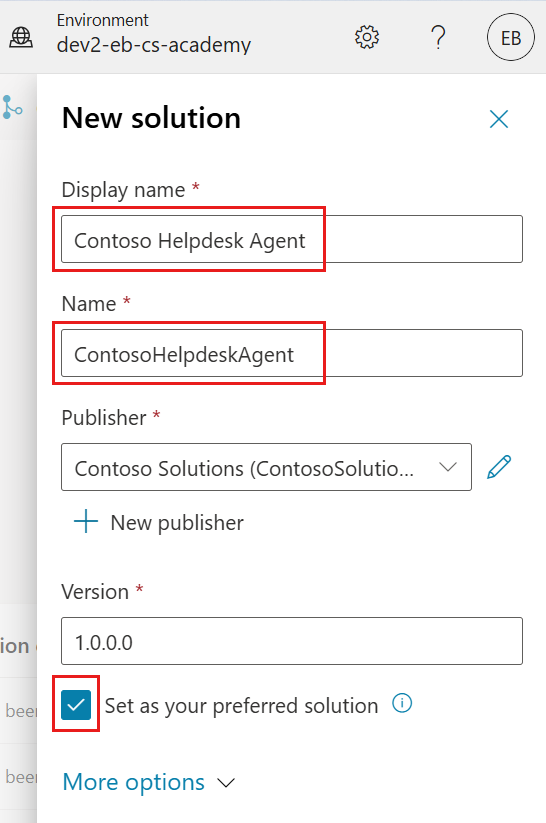Click the Version field showing 1.0.0.0
The height and width of the screenshot is (823, 546).
(292, 641)
